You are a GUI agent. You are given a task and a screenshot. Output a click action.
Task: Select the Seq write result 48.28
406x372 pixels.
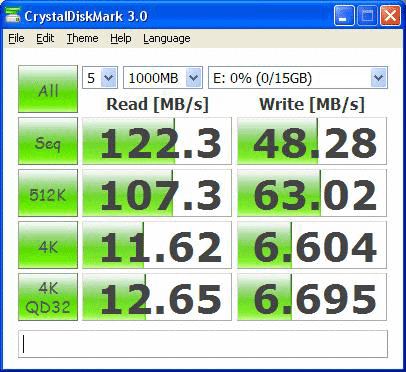click(x=312, y=141)
